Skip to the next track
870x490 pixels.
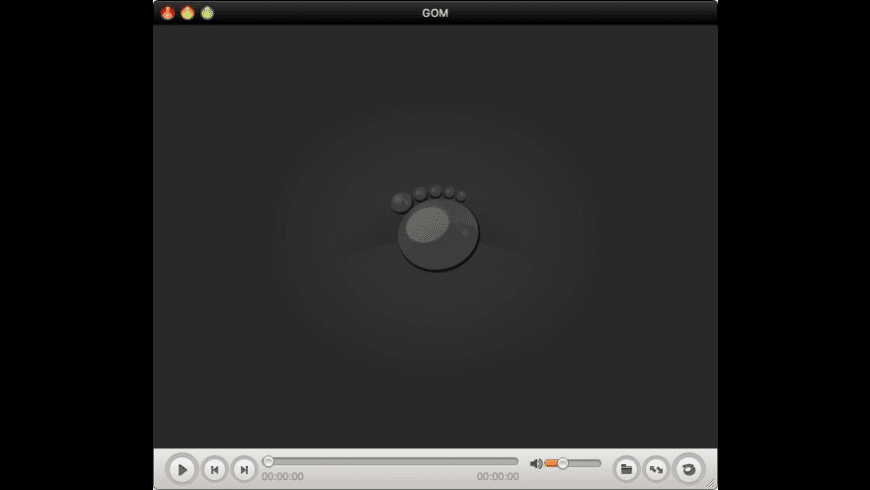point(244,470)
